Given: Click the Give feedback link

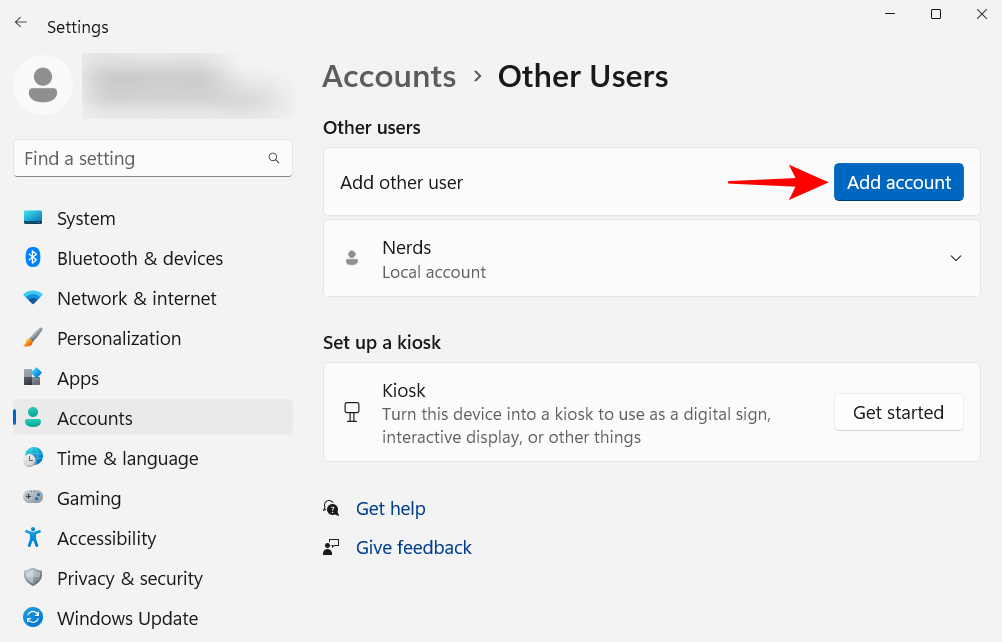Looking at the screenshot, I should (413, 547).
